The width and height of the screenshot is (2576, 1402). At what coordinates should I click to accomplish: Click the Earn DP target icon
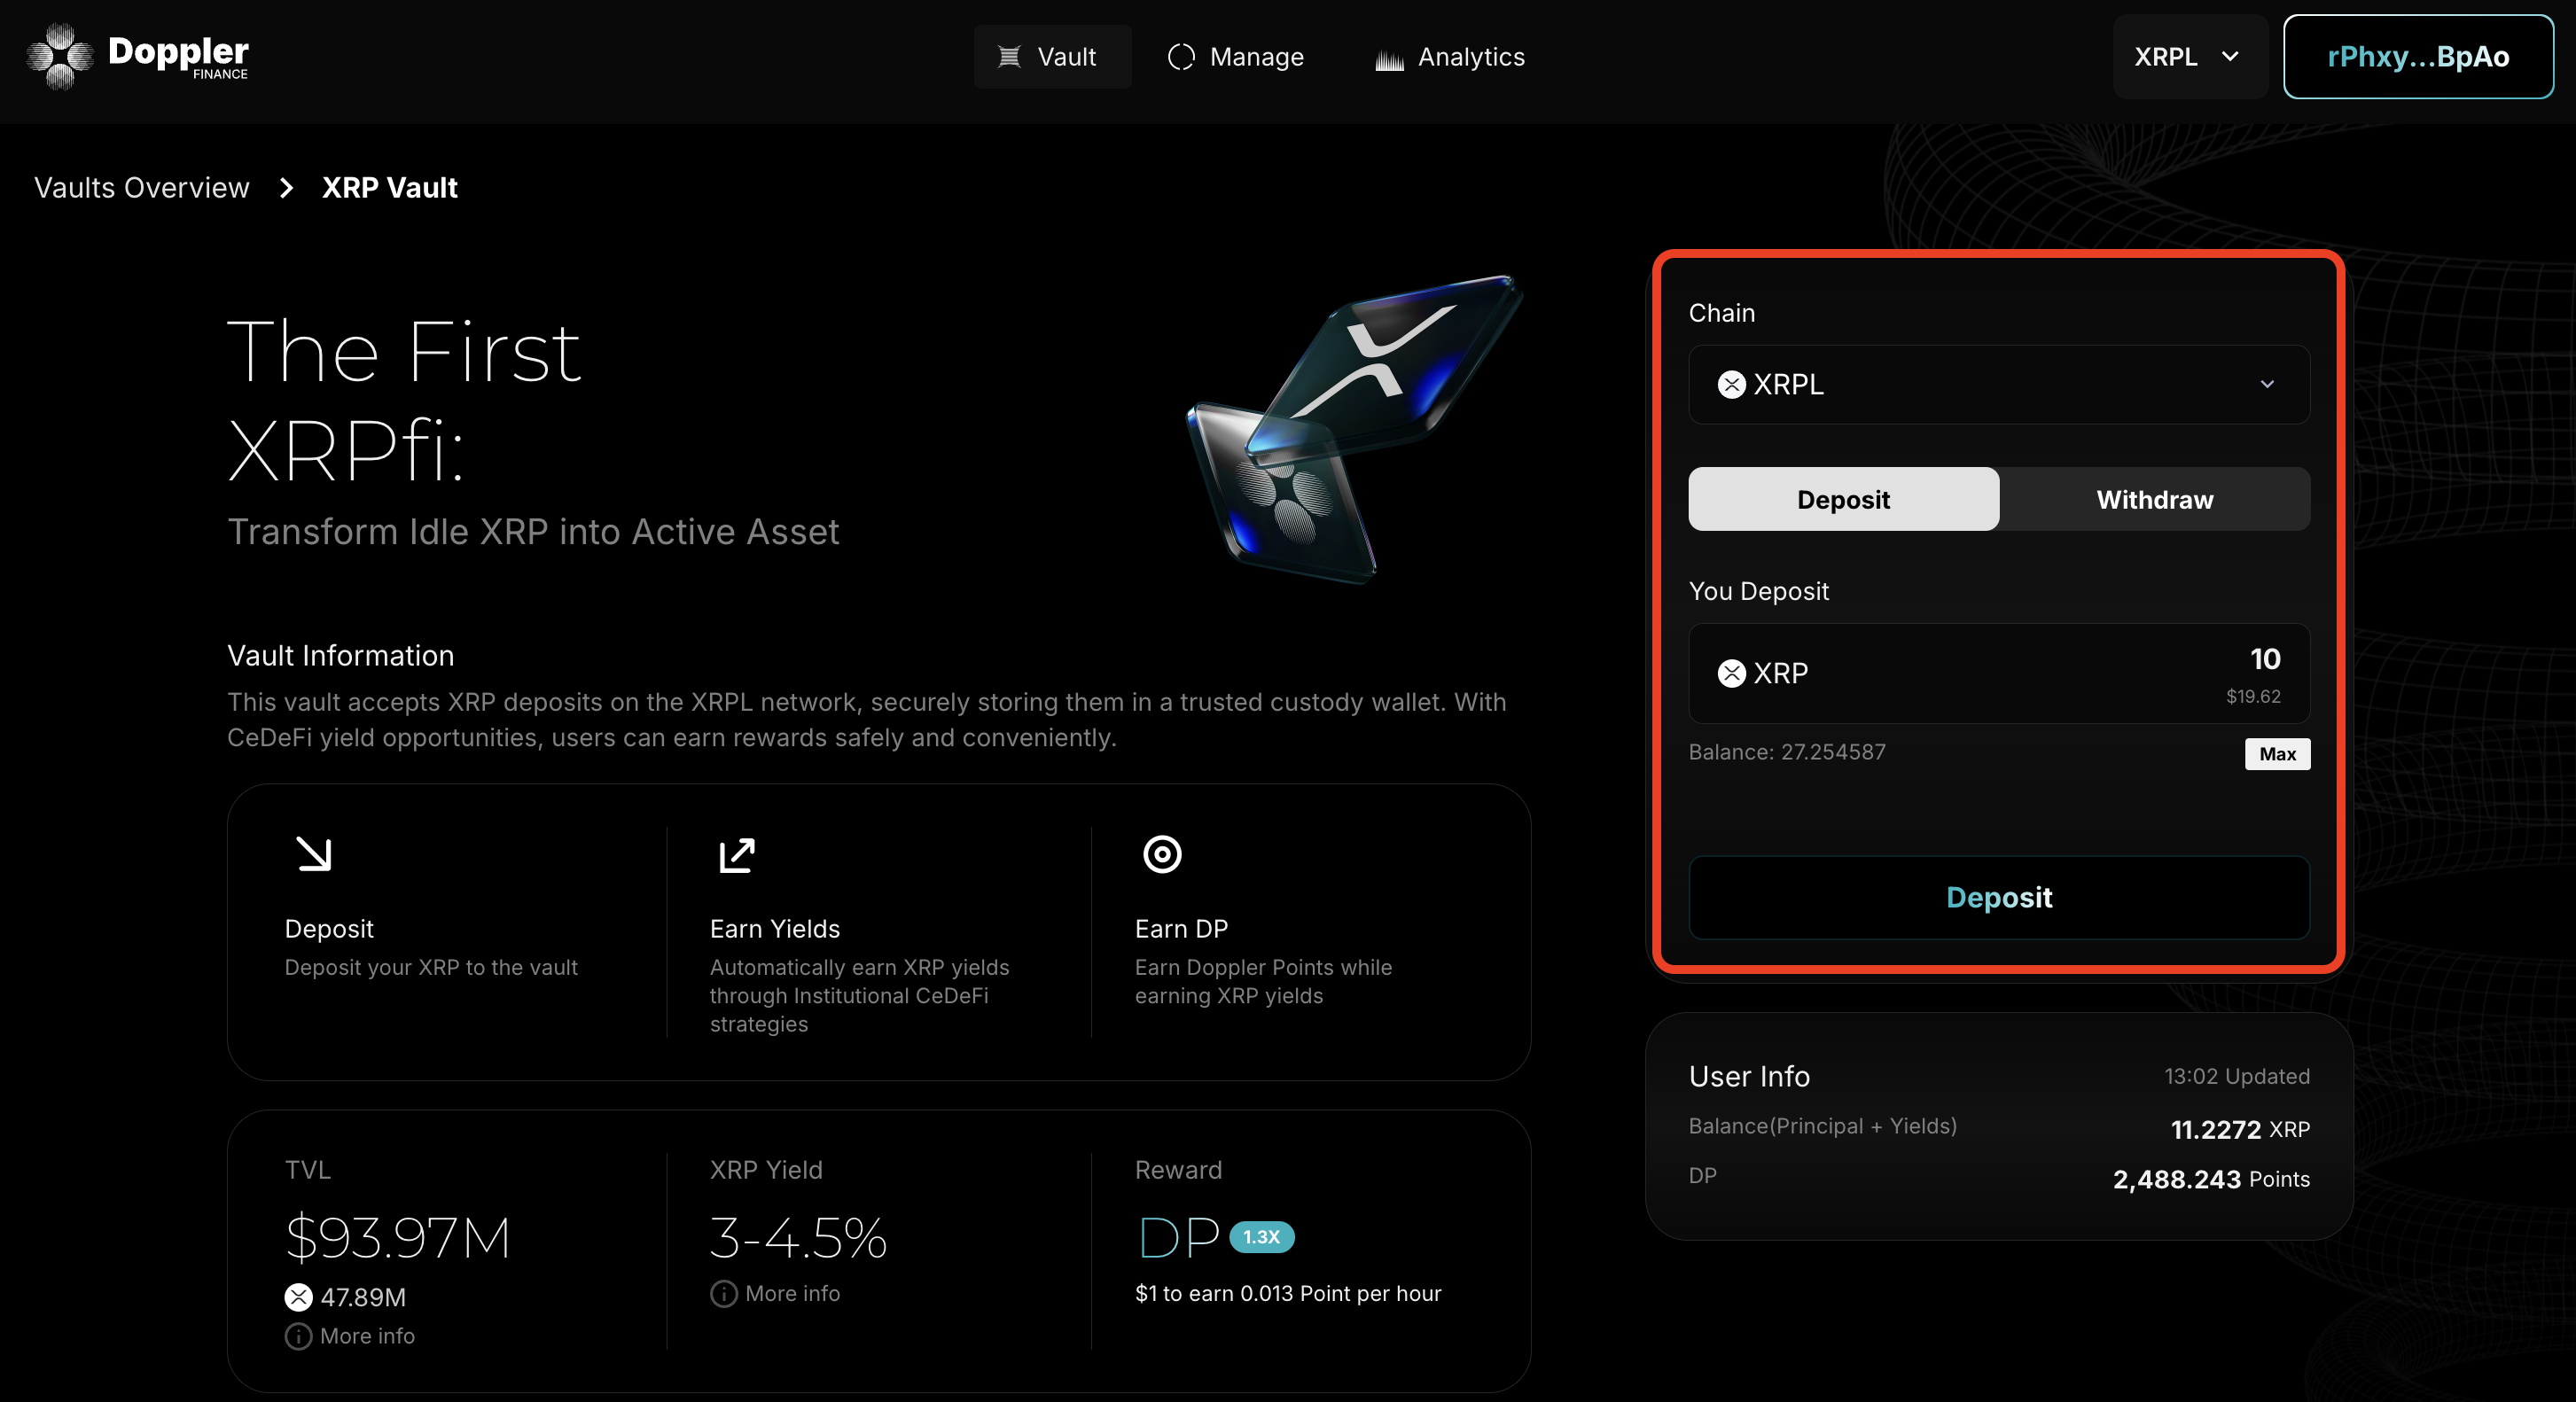tap(1162, 854)
